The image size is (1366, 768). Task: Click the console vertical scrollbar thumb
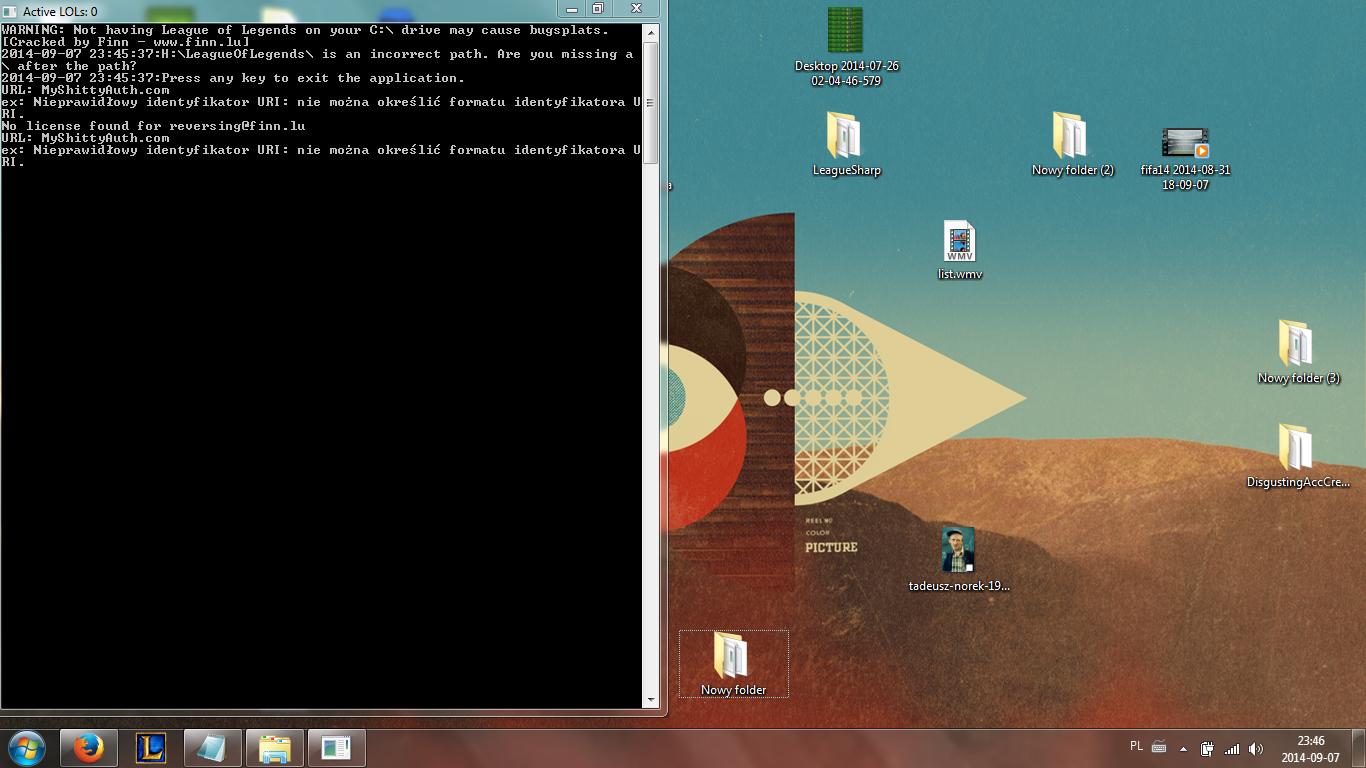click(651, 102)
